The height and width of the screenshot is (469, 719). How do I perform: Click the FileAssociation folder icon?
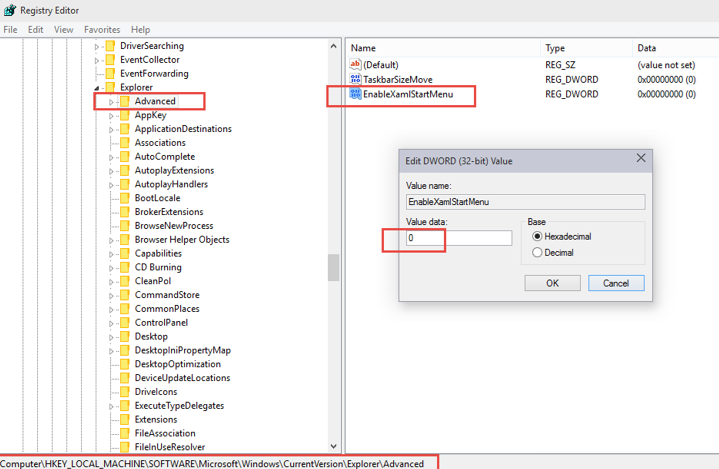125,433
